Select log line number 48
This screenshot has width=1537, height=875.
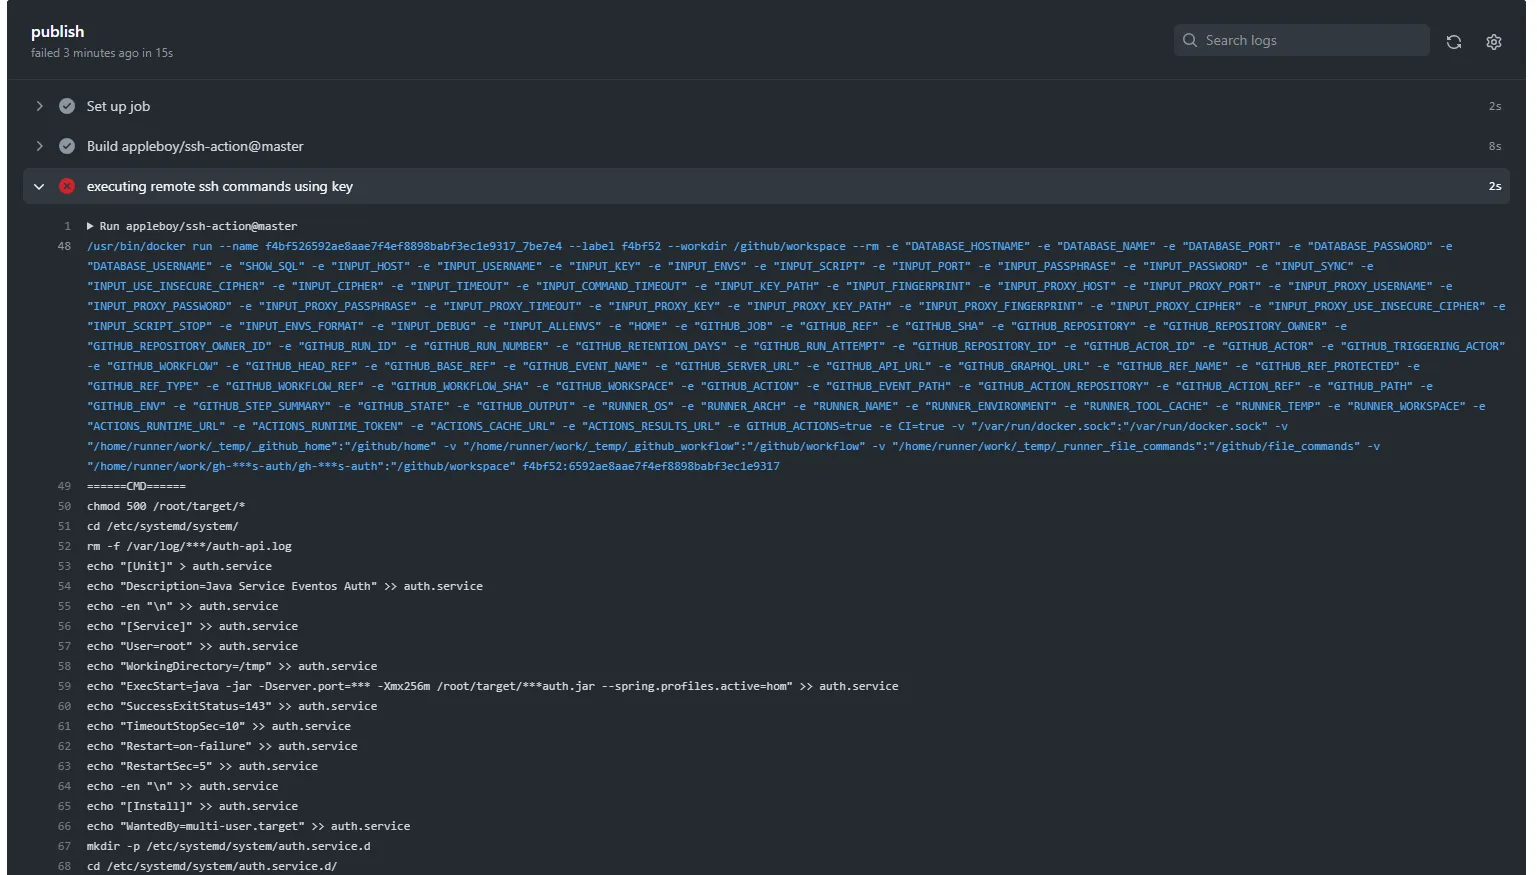(64, 246)
